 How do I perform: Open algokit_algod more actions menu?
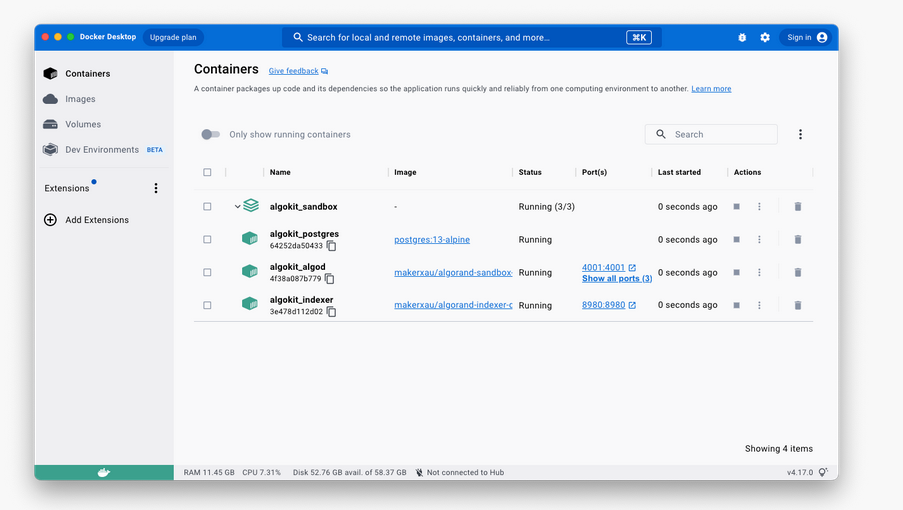pyautogui.click(x=759, y=272)
